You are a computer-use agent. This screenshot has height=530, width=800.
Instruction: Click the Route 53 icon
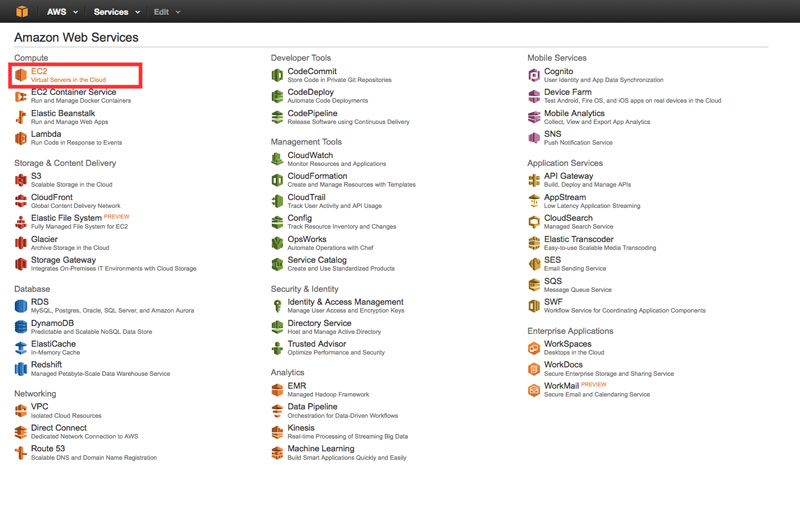(x=20, y=452)
